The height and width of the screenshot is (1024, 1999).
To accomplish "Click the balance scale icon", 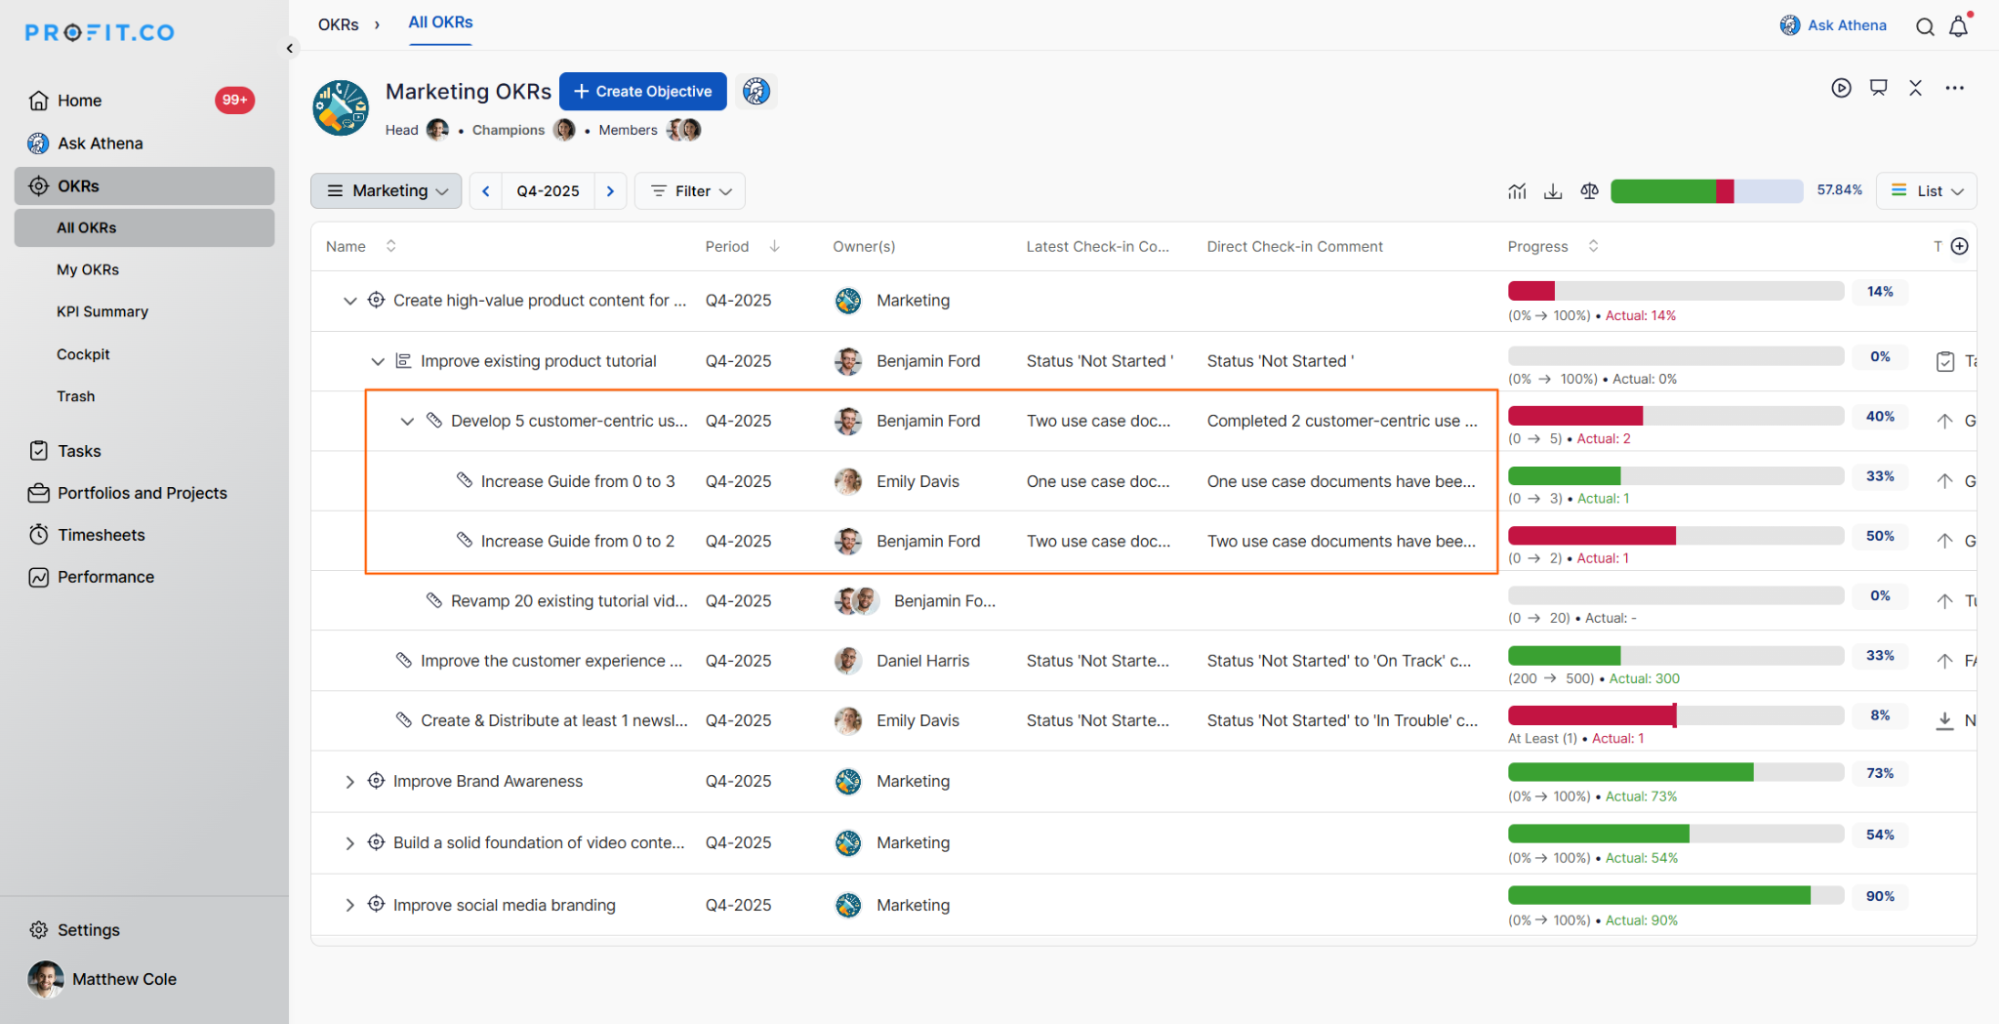I will (1589, 191).
